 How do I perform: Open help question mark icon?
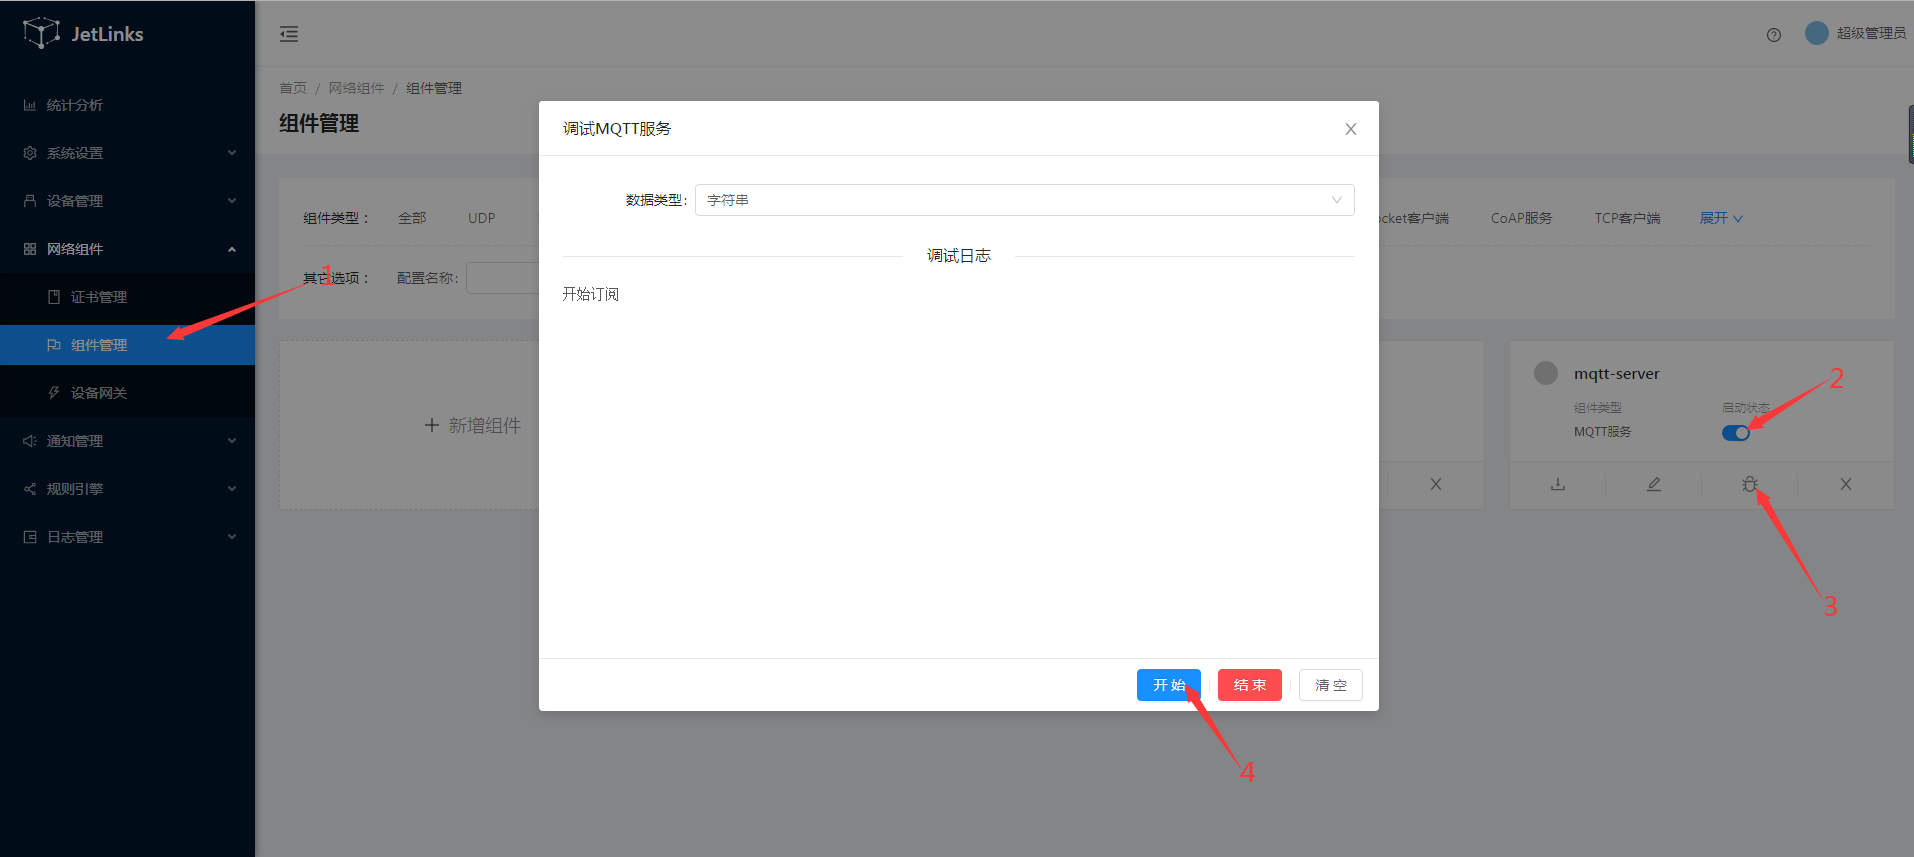coord(1774,35)
